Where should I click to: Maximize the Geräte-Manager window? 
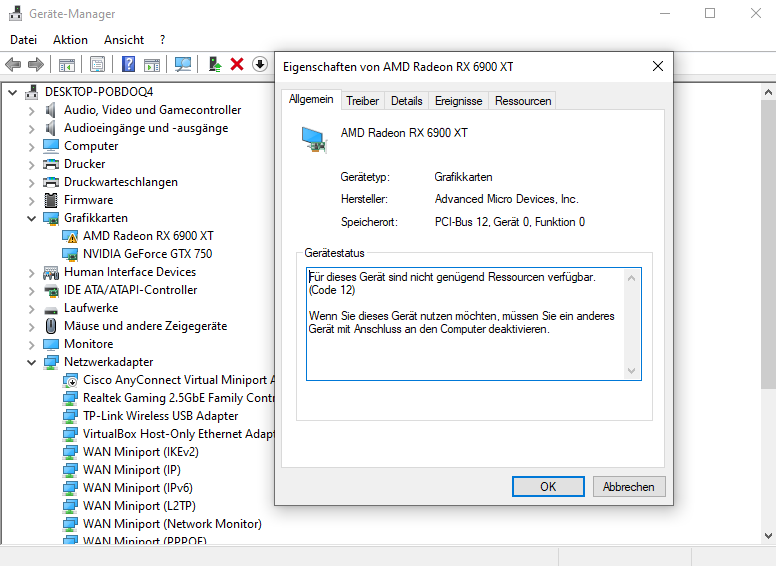point(710,13)
